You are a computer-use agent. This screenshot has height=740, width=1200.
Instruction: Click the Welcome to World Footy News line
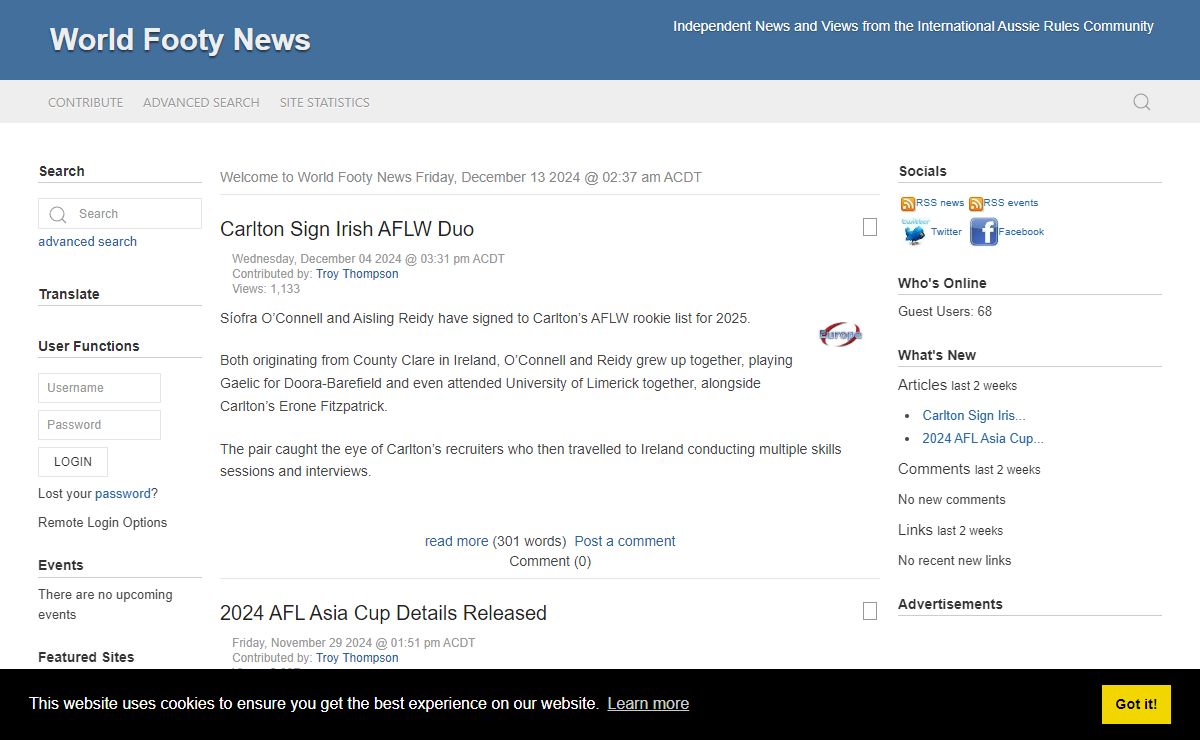[x=461, y=177]
